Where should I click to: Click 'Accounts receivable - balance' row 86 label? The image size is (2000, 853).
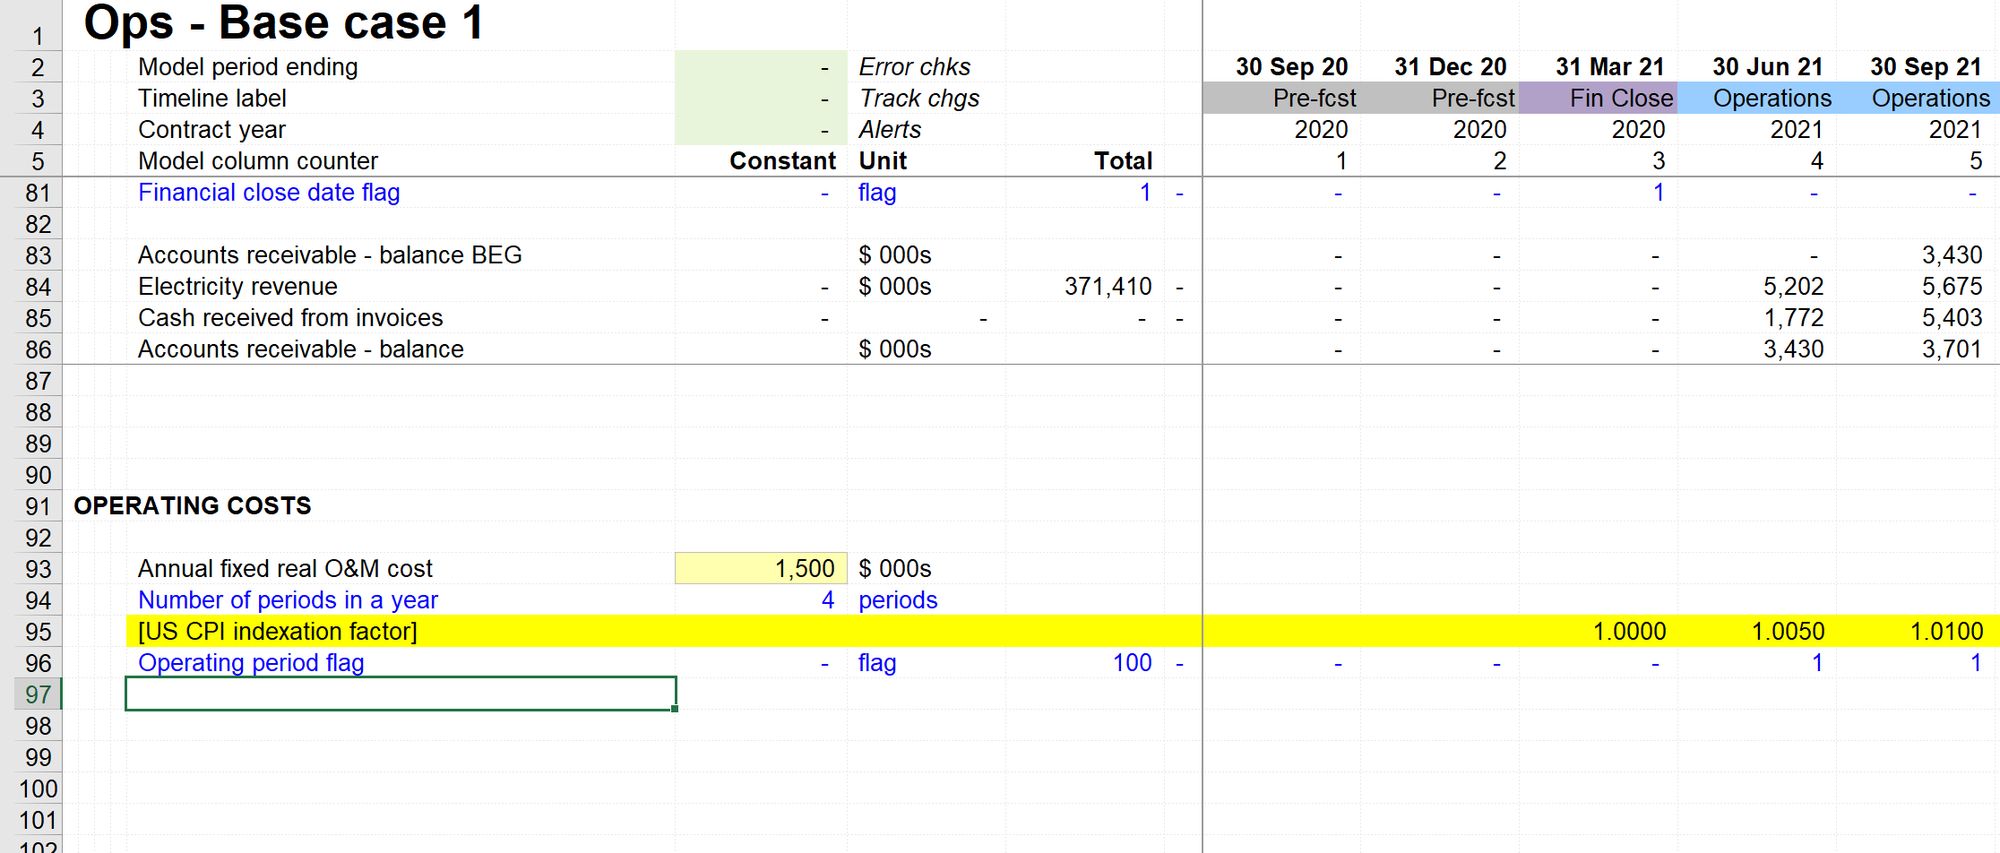tap(301, 349)
